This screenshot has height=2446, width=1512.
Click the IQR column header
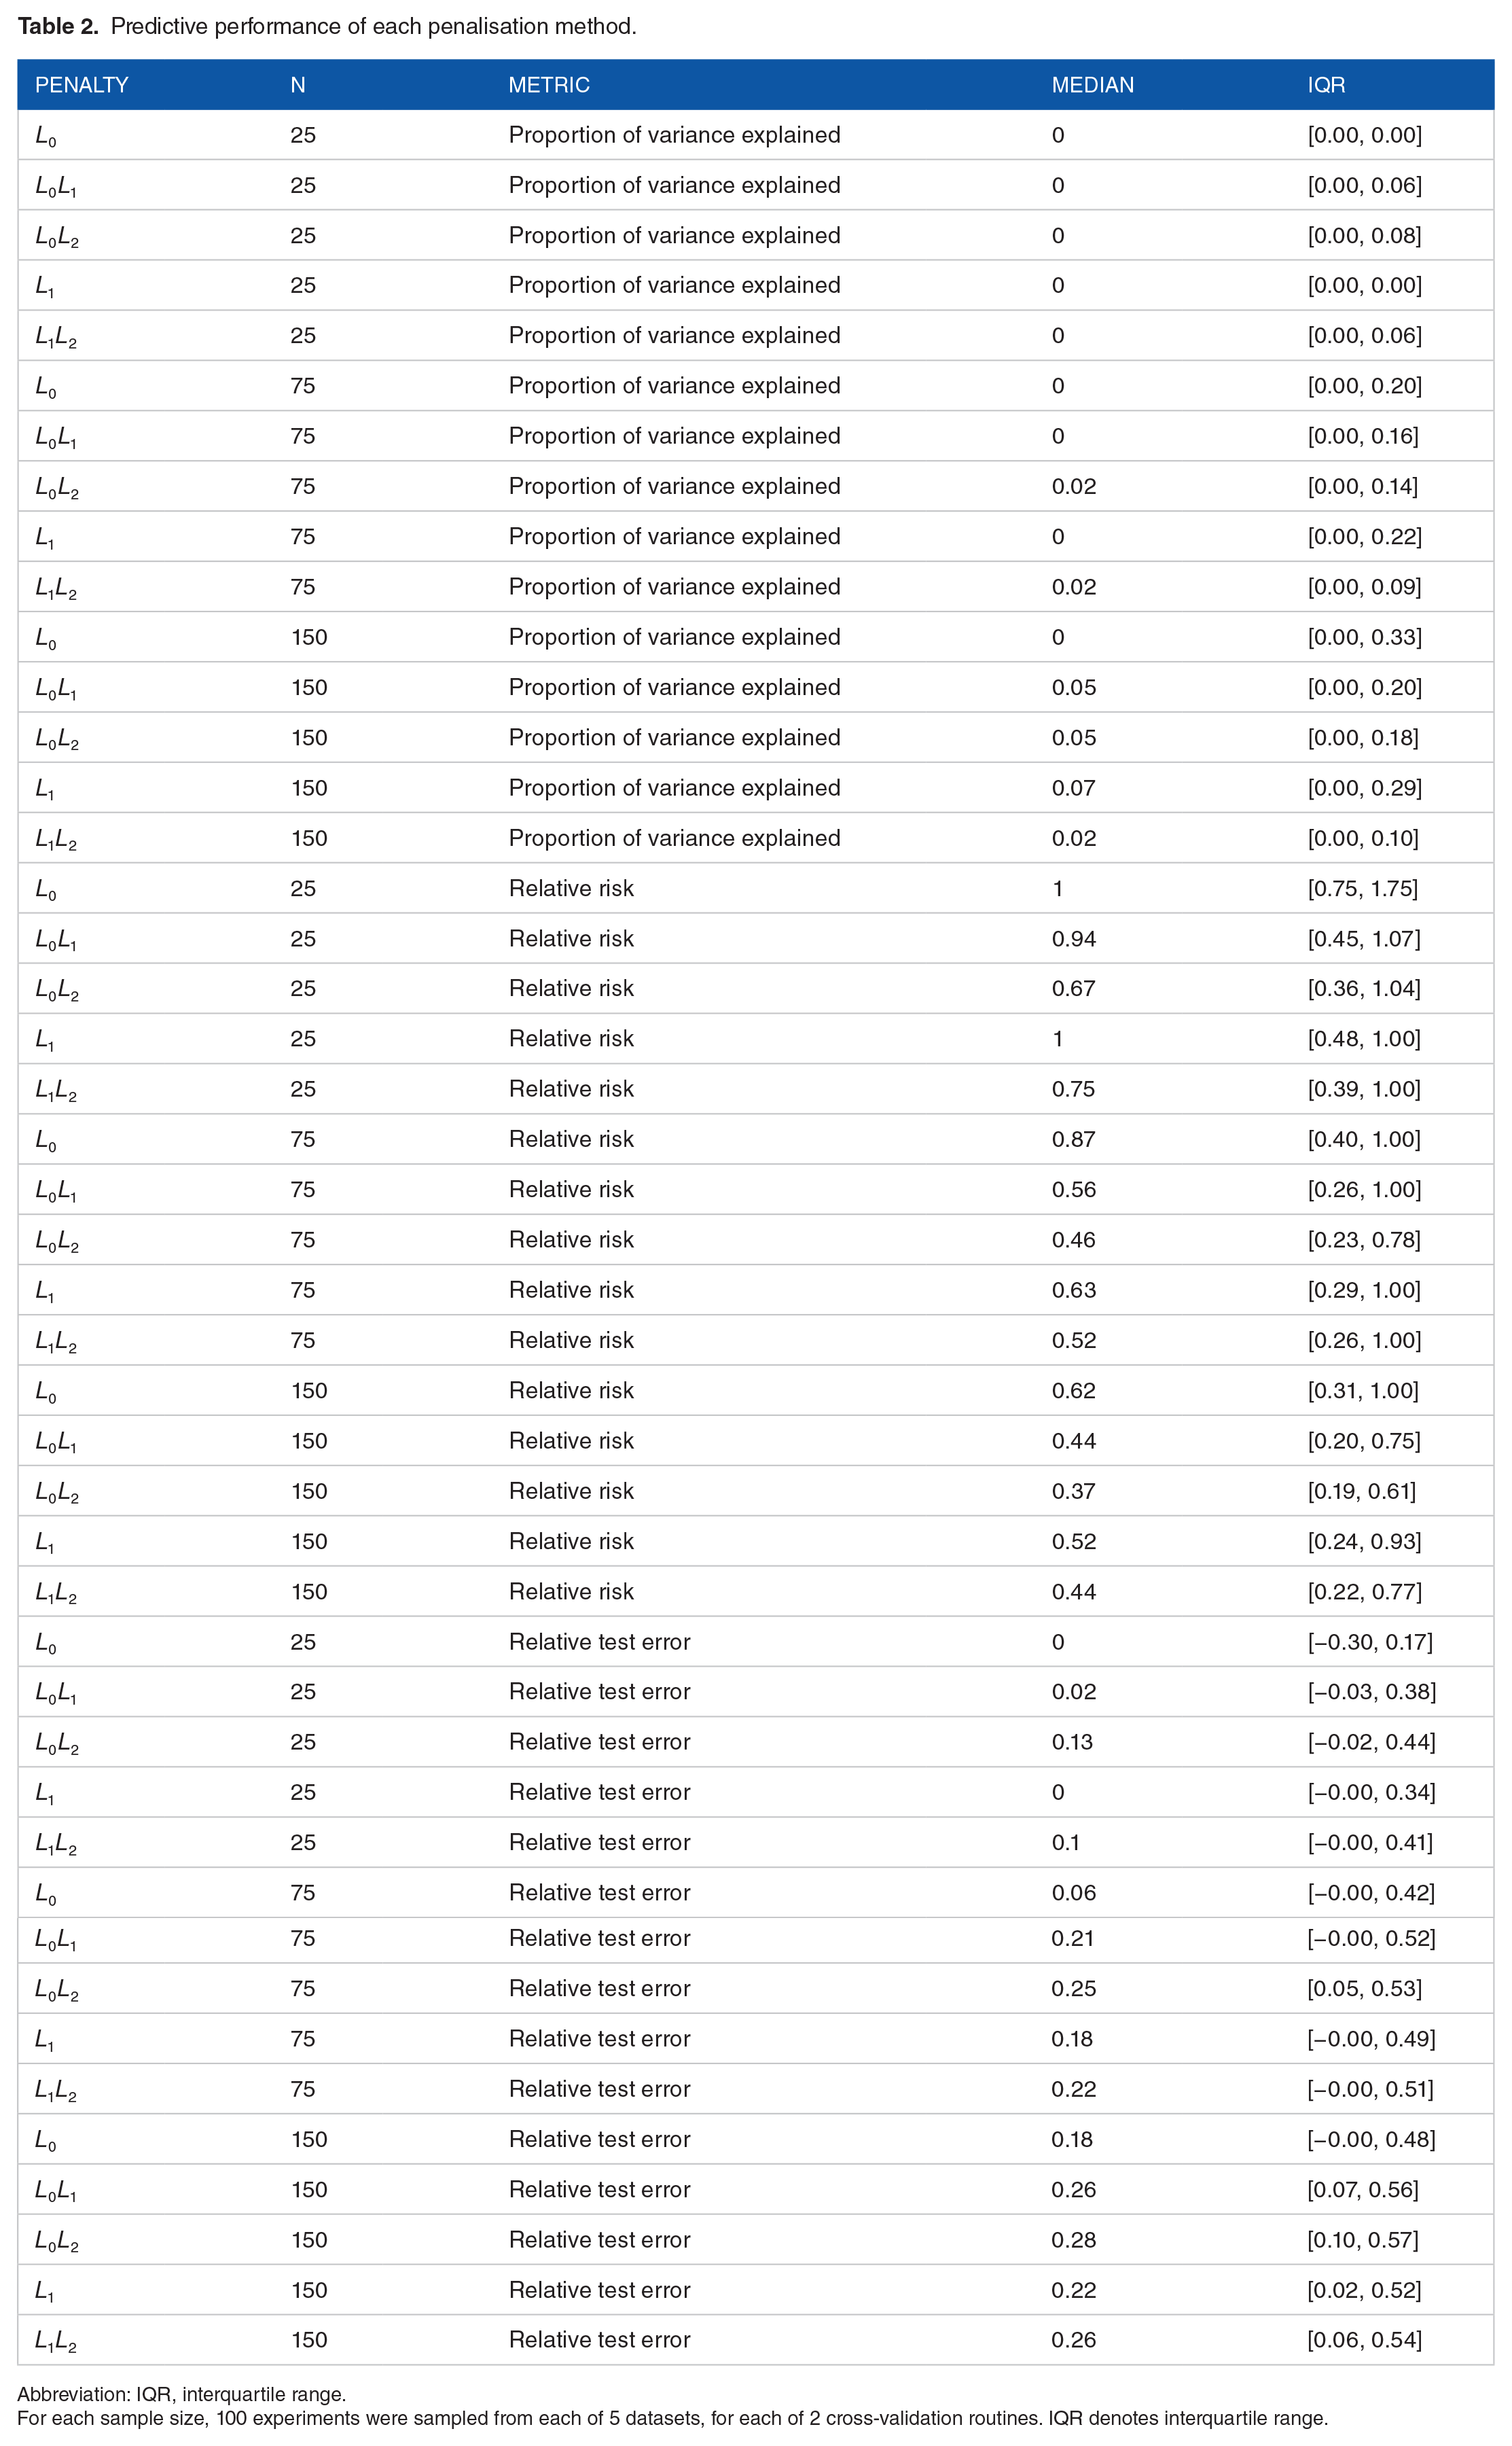pos(1326,85)
